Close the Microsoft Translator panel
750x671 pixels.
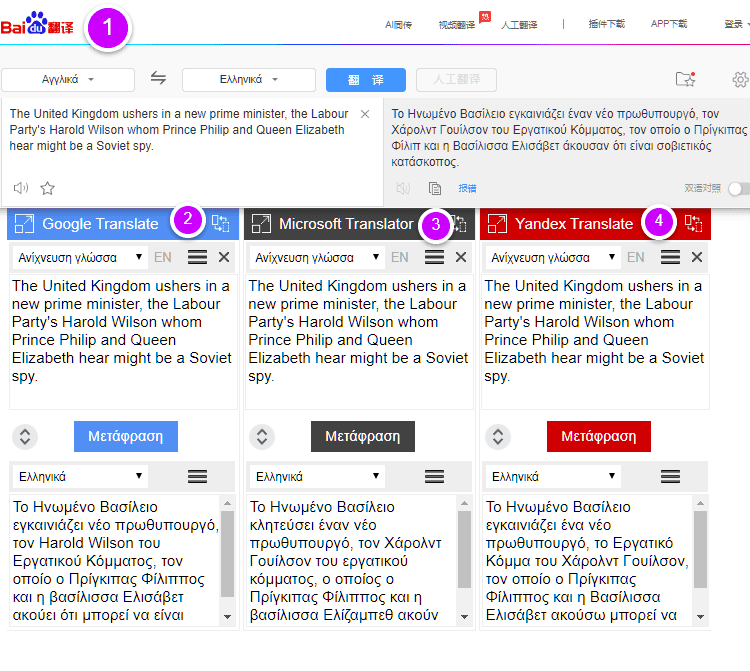[x=461, y=257]
